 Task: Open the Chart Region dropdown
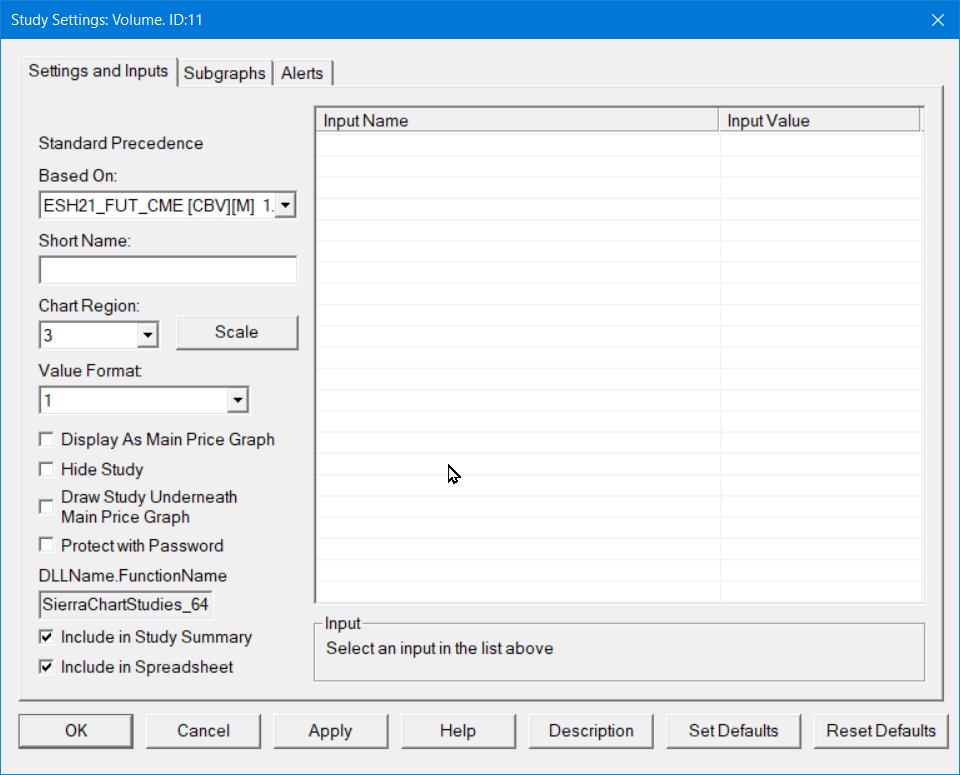tap(148, 335)
